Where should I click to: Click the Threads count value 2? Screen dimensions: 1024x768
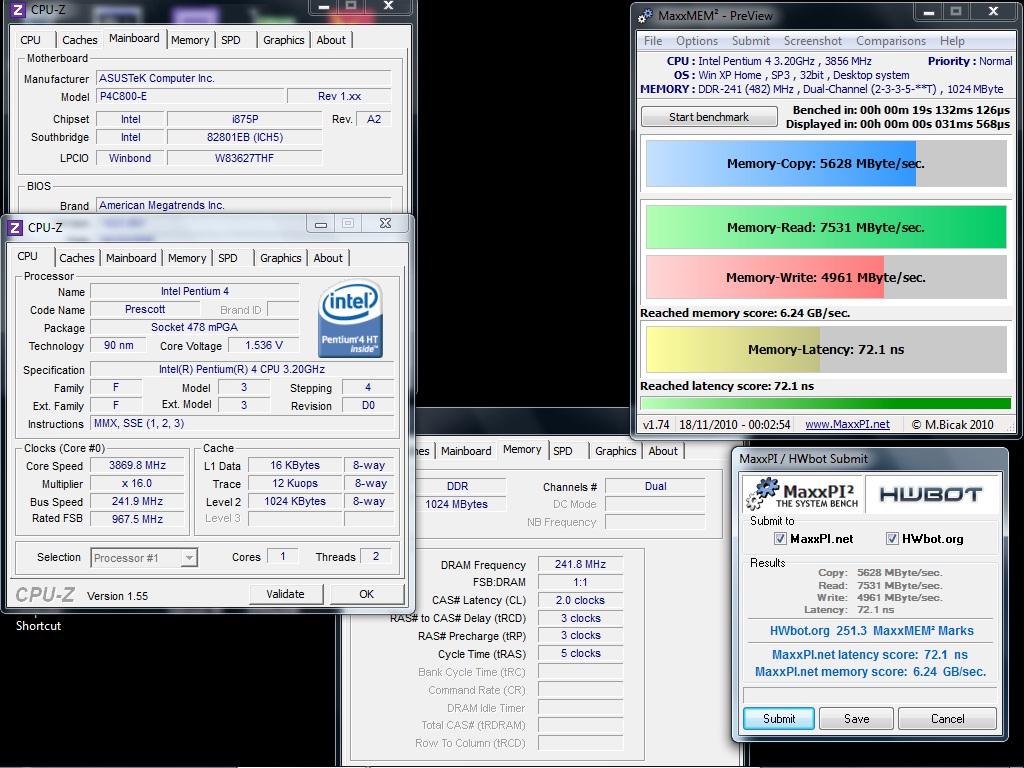376,556
